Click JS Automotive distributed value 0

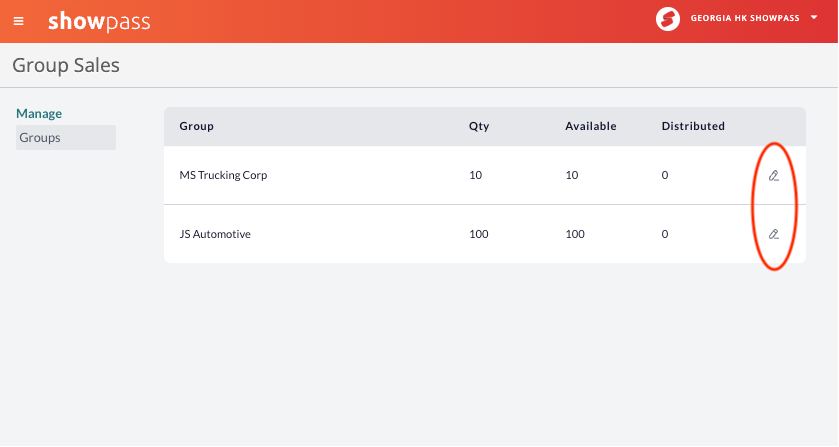tap(665, 234)
